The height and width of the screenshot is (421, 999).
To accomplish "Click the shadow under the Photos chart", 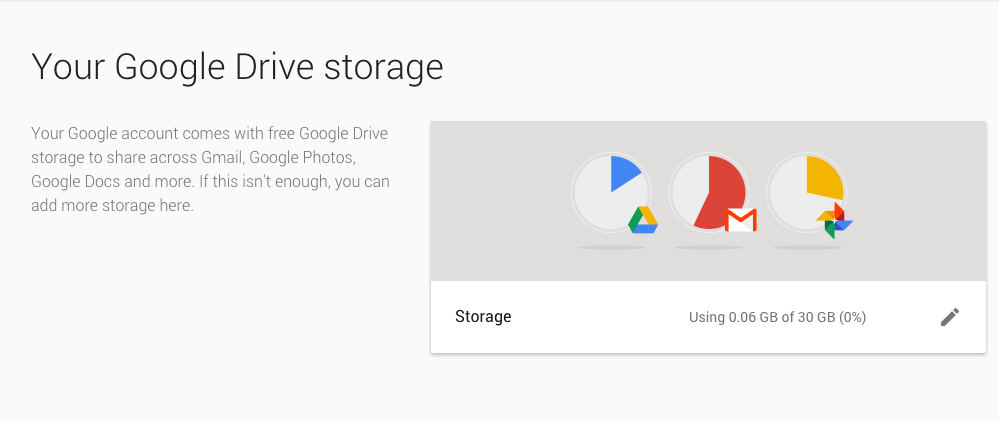I will point(807,247).
